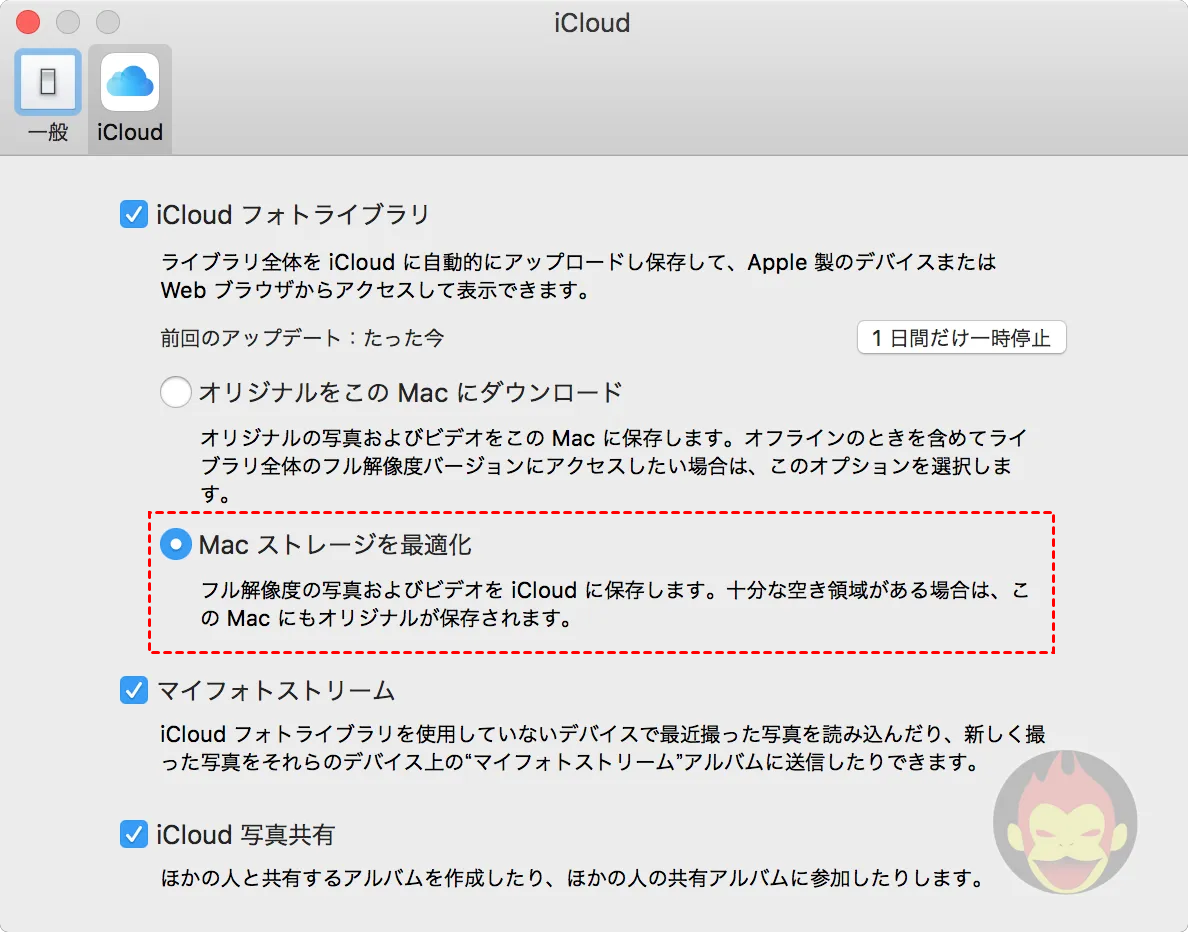The height and width of the screenshot is (932, 1188).
Task: Click the iCloud window title text
Action: coord(592,22)
